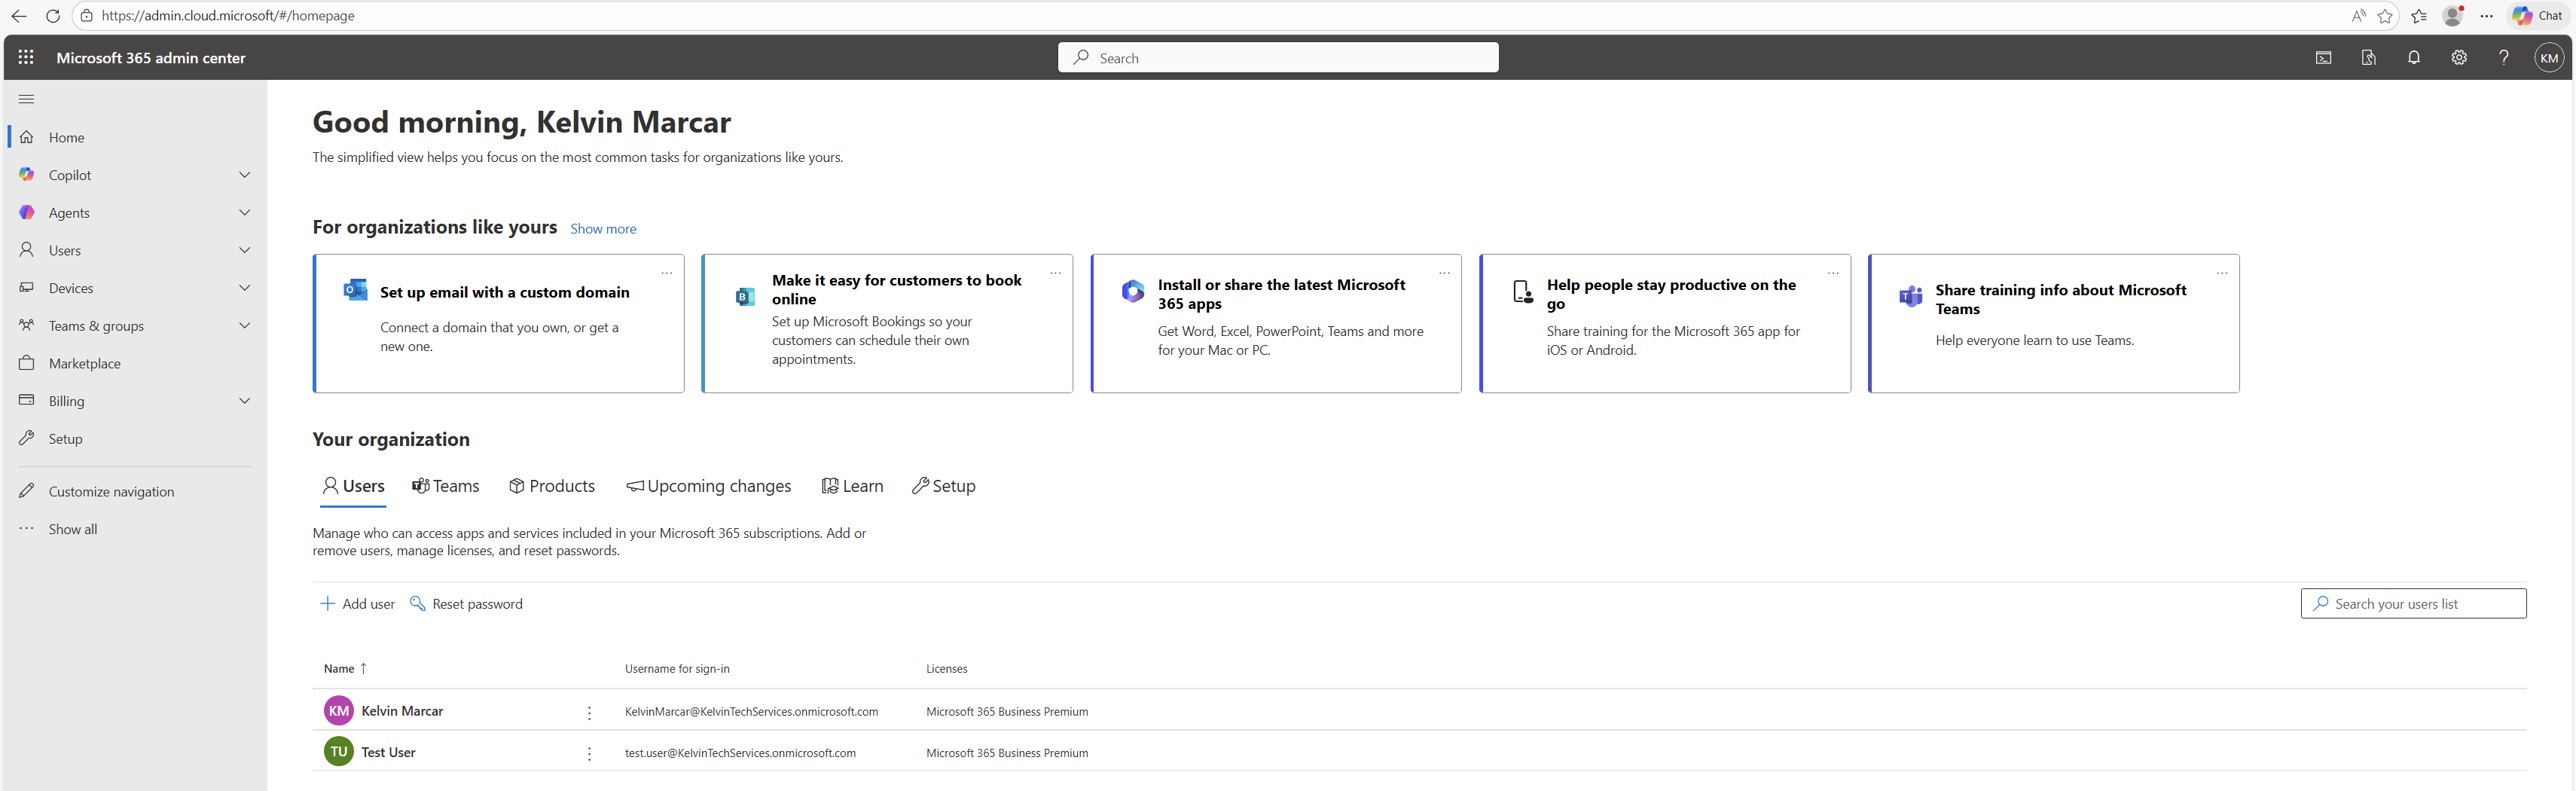Viewport: 2576px width, 791px height.
Task: Switch to the Upcoming changes tab
Action: pyautogui.click(x=709, y=486)
